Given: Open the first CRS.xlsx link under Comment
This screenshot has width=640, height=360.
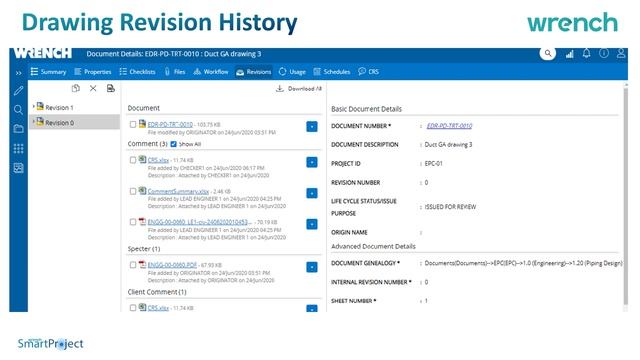Looking at the screenshot, I should point(158,160).
